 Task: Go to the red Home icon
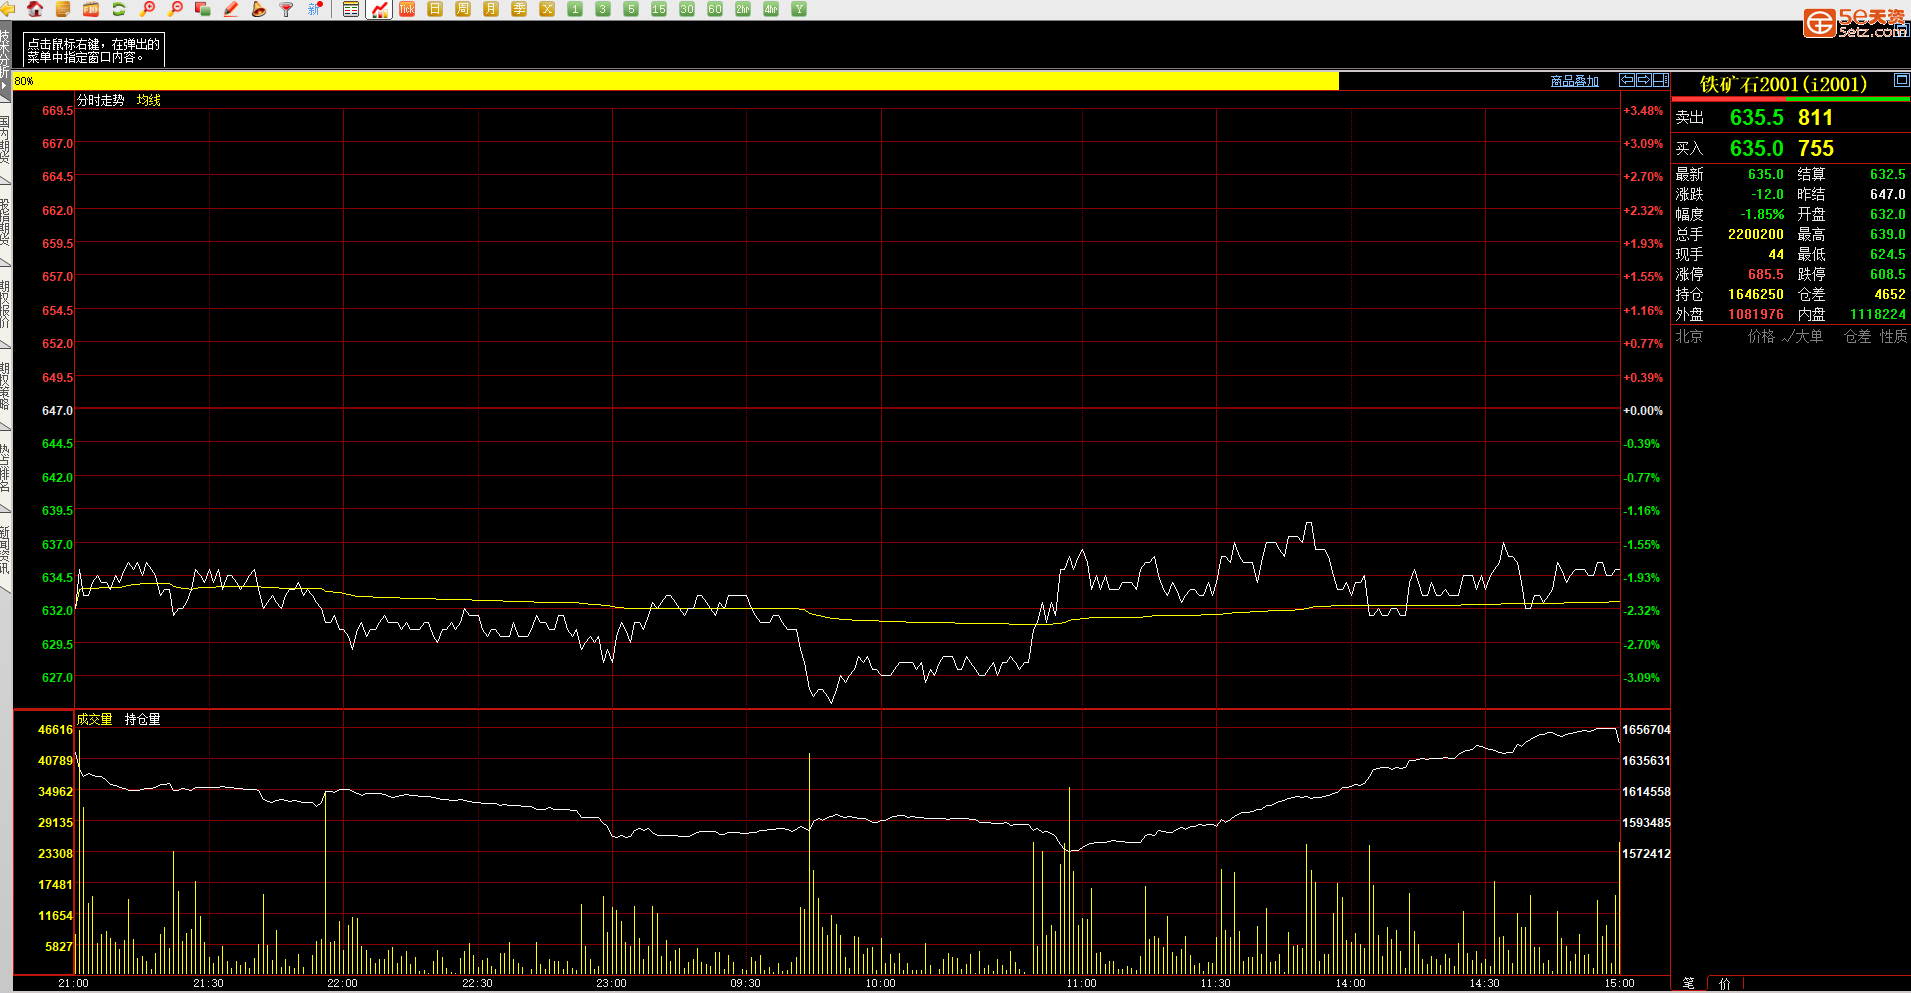click(36, 9)
